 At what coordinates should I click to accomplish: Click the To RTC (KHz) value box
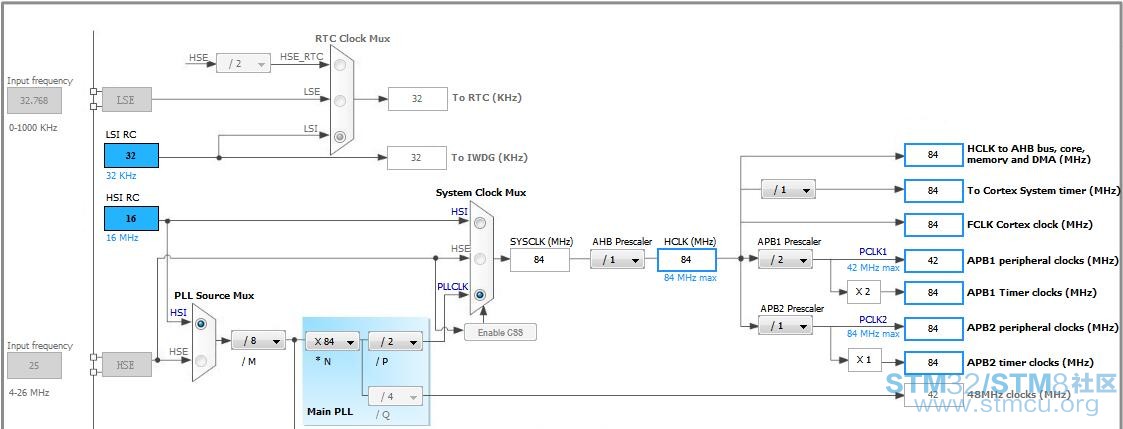(x=418, y=99)
